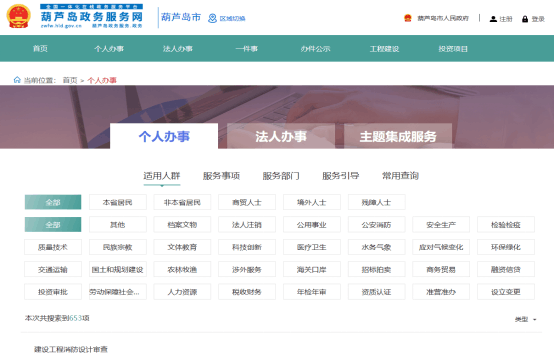554x364 pixels.
Task: Expand the 类型 sort dropdown
Action: (526, 319)
